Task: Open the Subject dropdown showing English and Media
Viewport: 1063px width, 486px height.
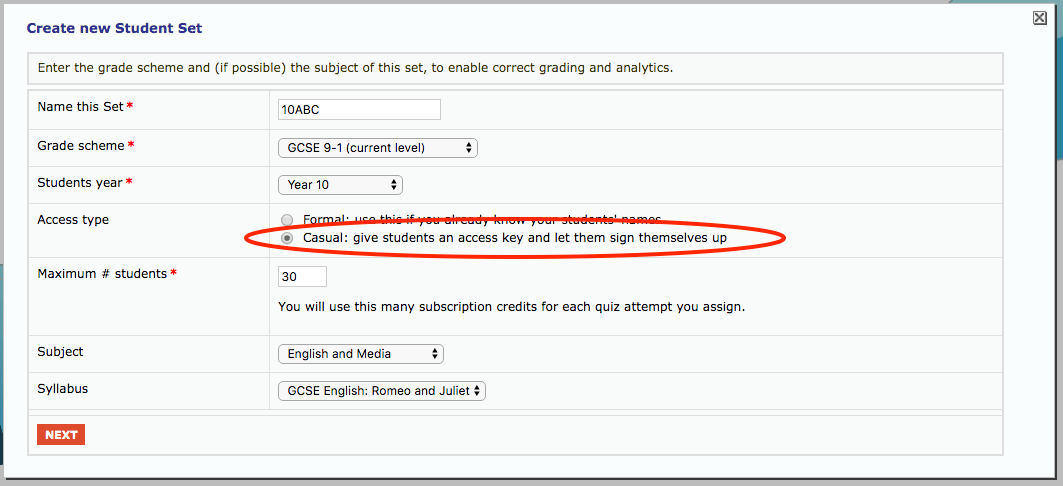Action: pyautogui.click(x=360, y=354)
